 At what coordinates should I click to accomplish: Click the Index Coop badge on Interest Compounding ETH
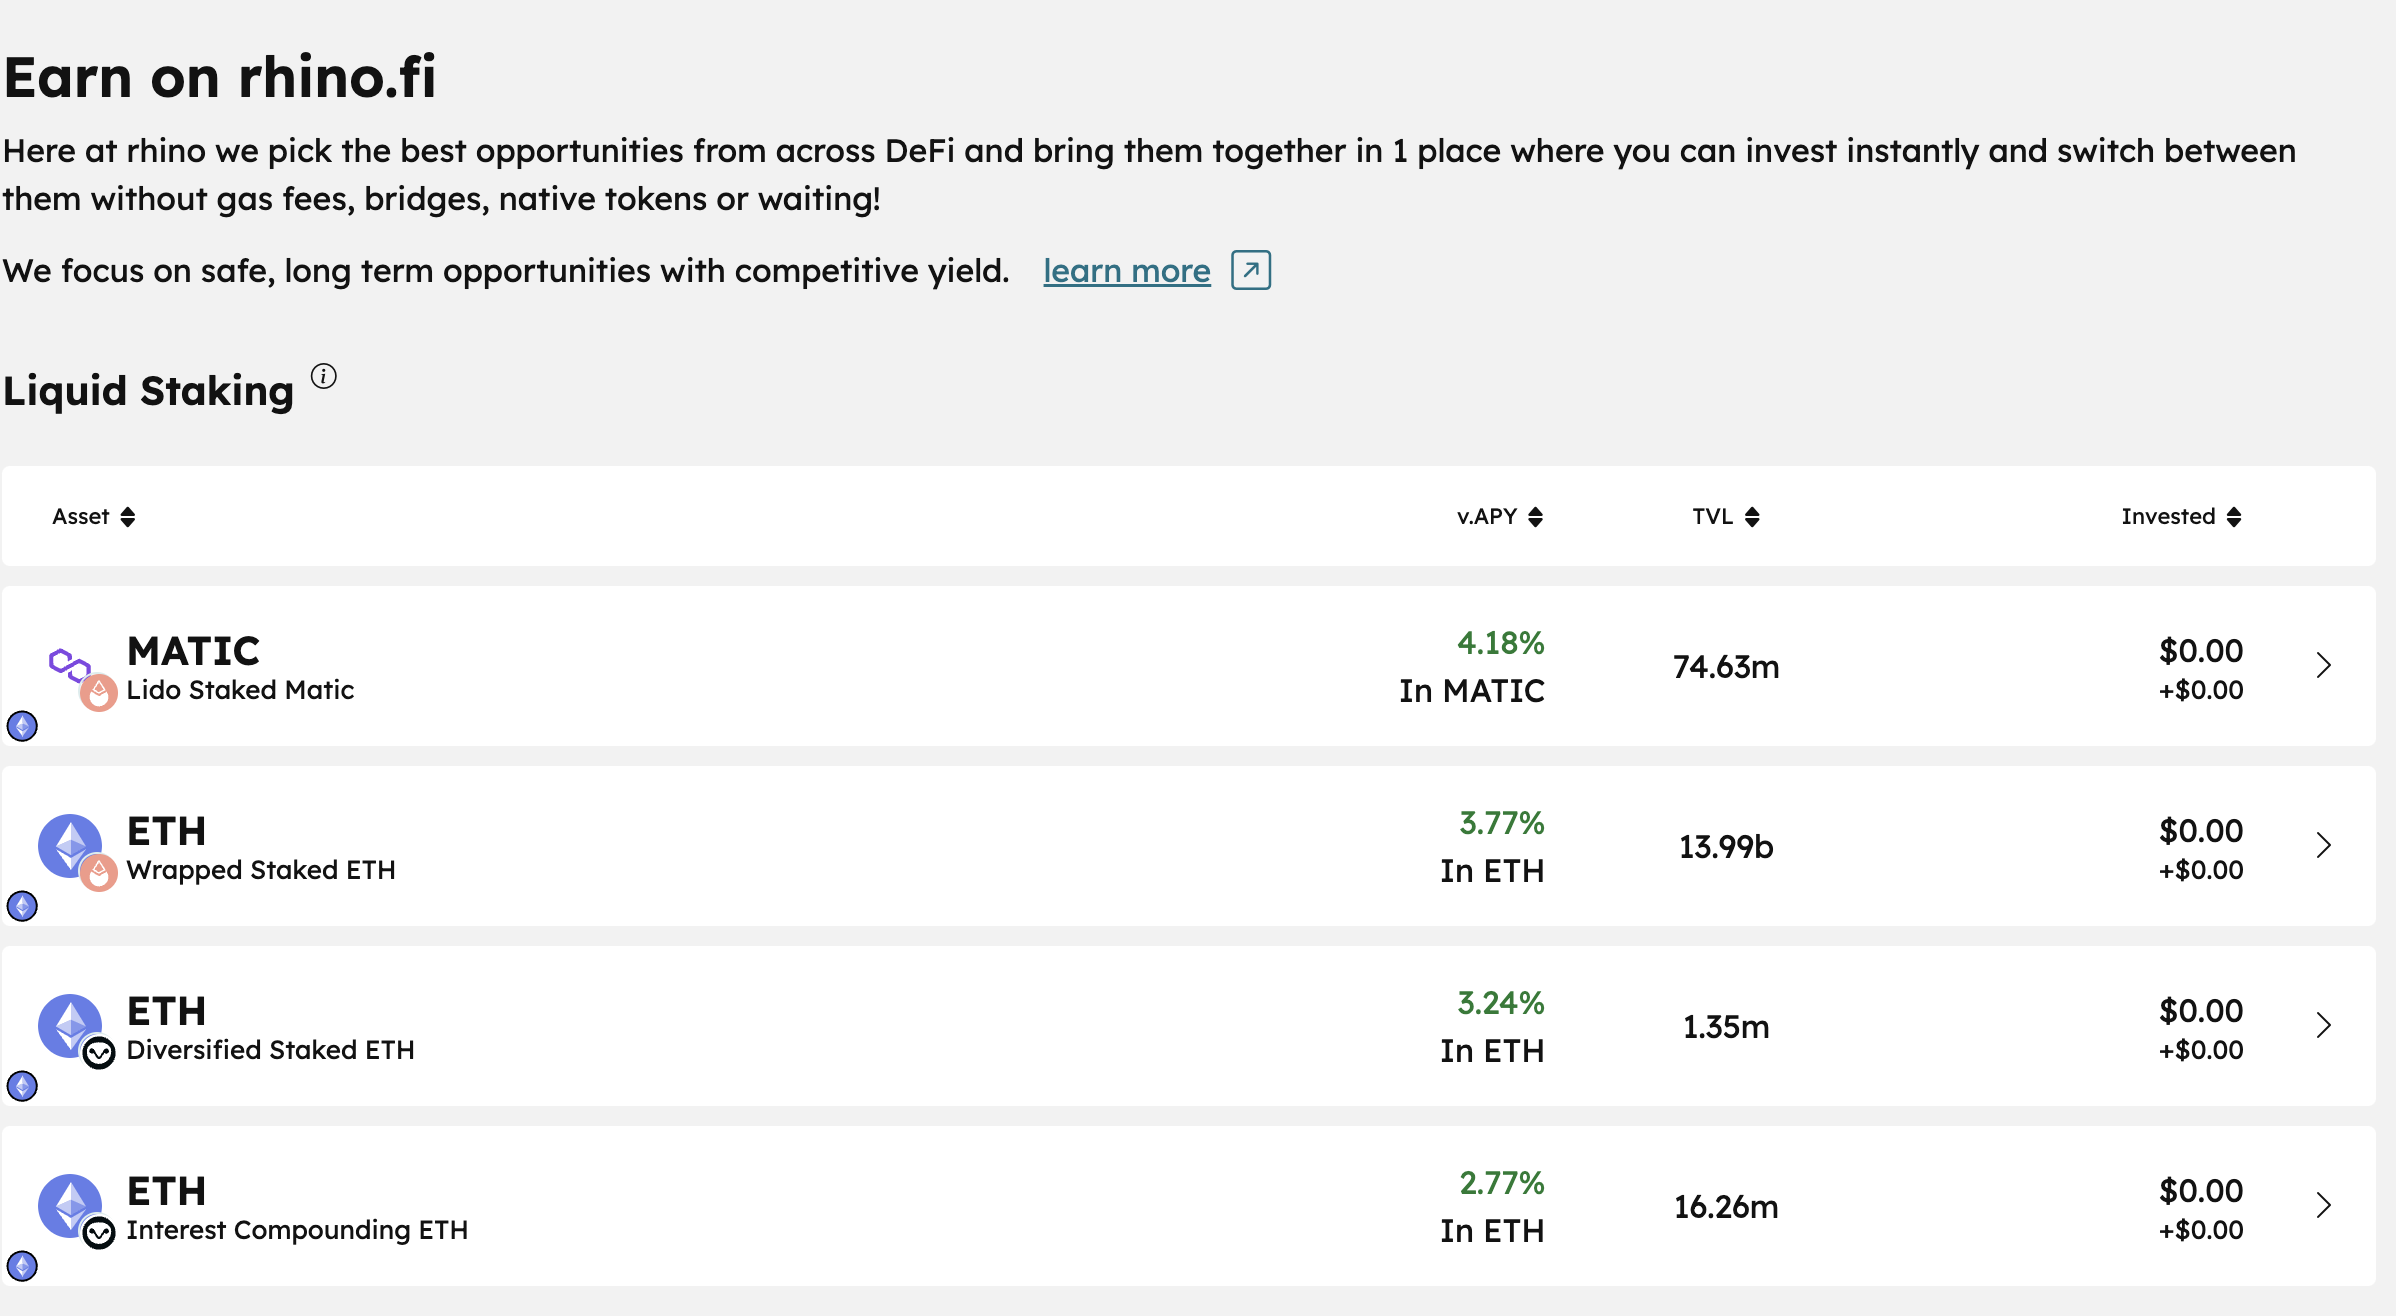pyautogui.click(x=99, y=1233)
